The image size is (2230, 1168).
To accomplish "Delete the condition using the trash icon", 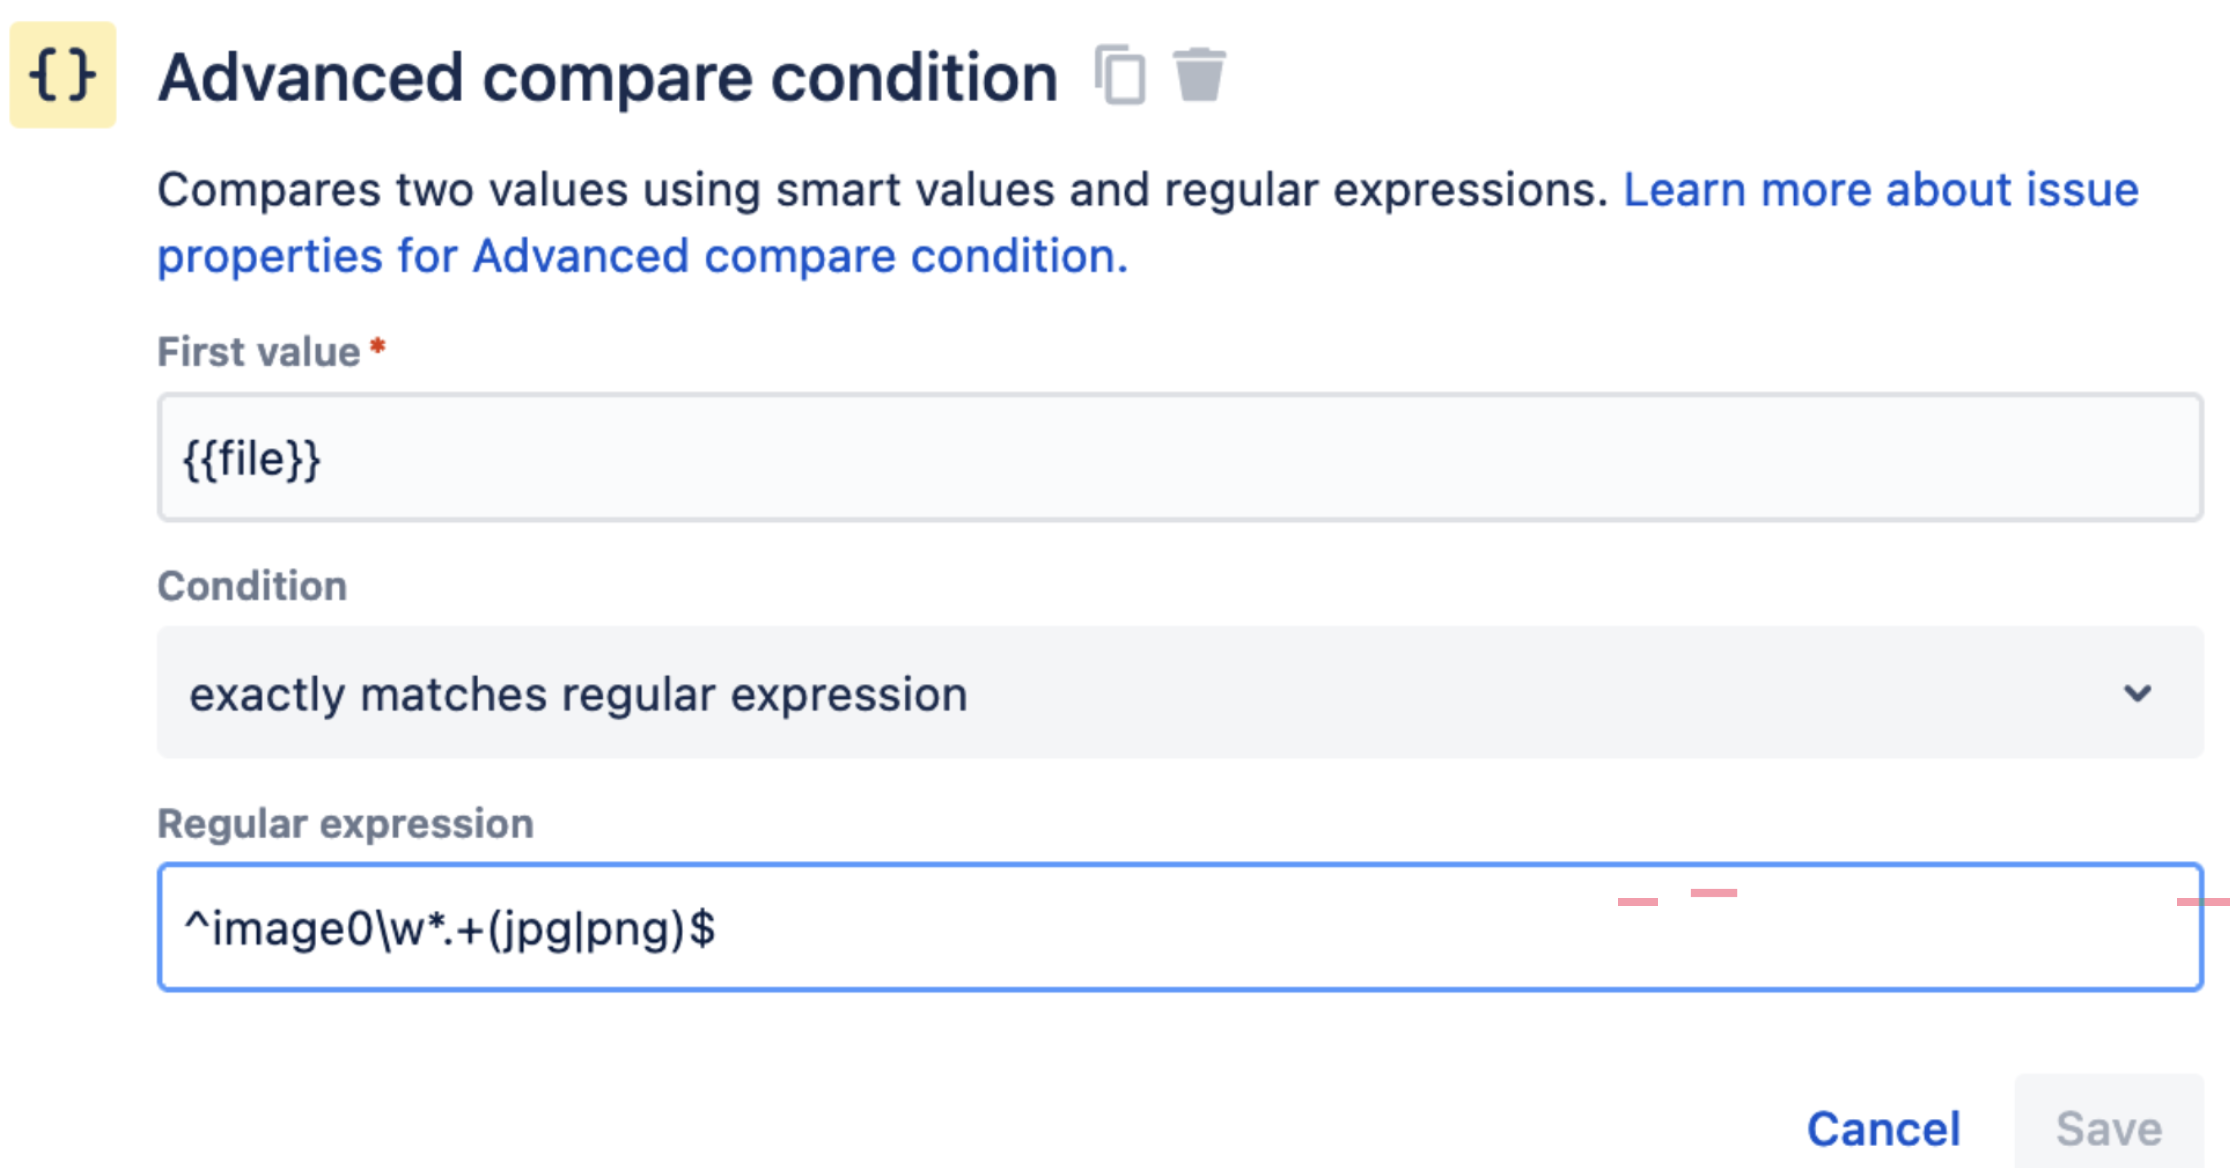I will click(1199, 74).
